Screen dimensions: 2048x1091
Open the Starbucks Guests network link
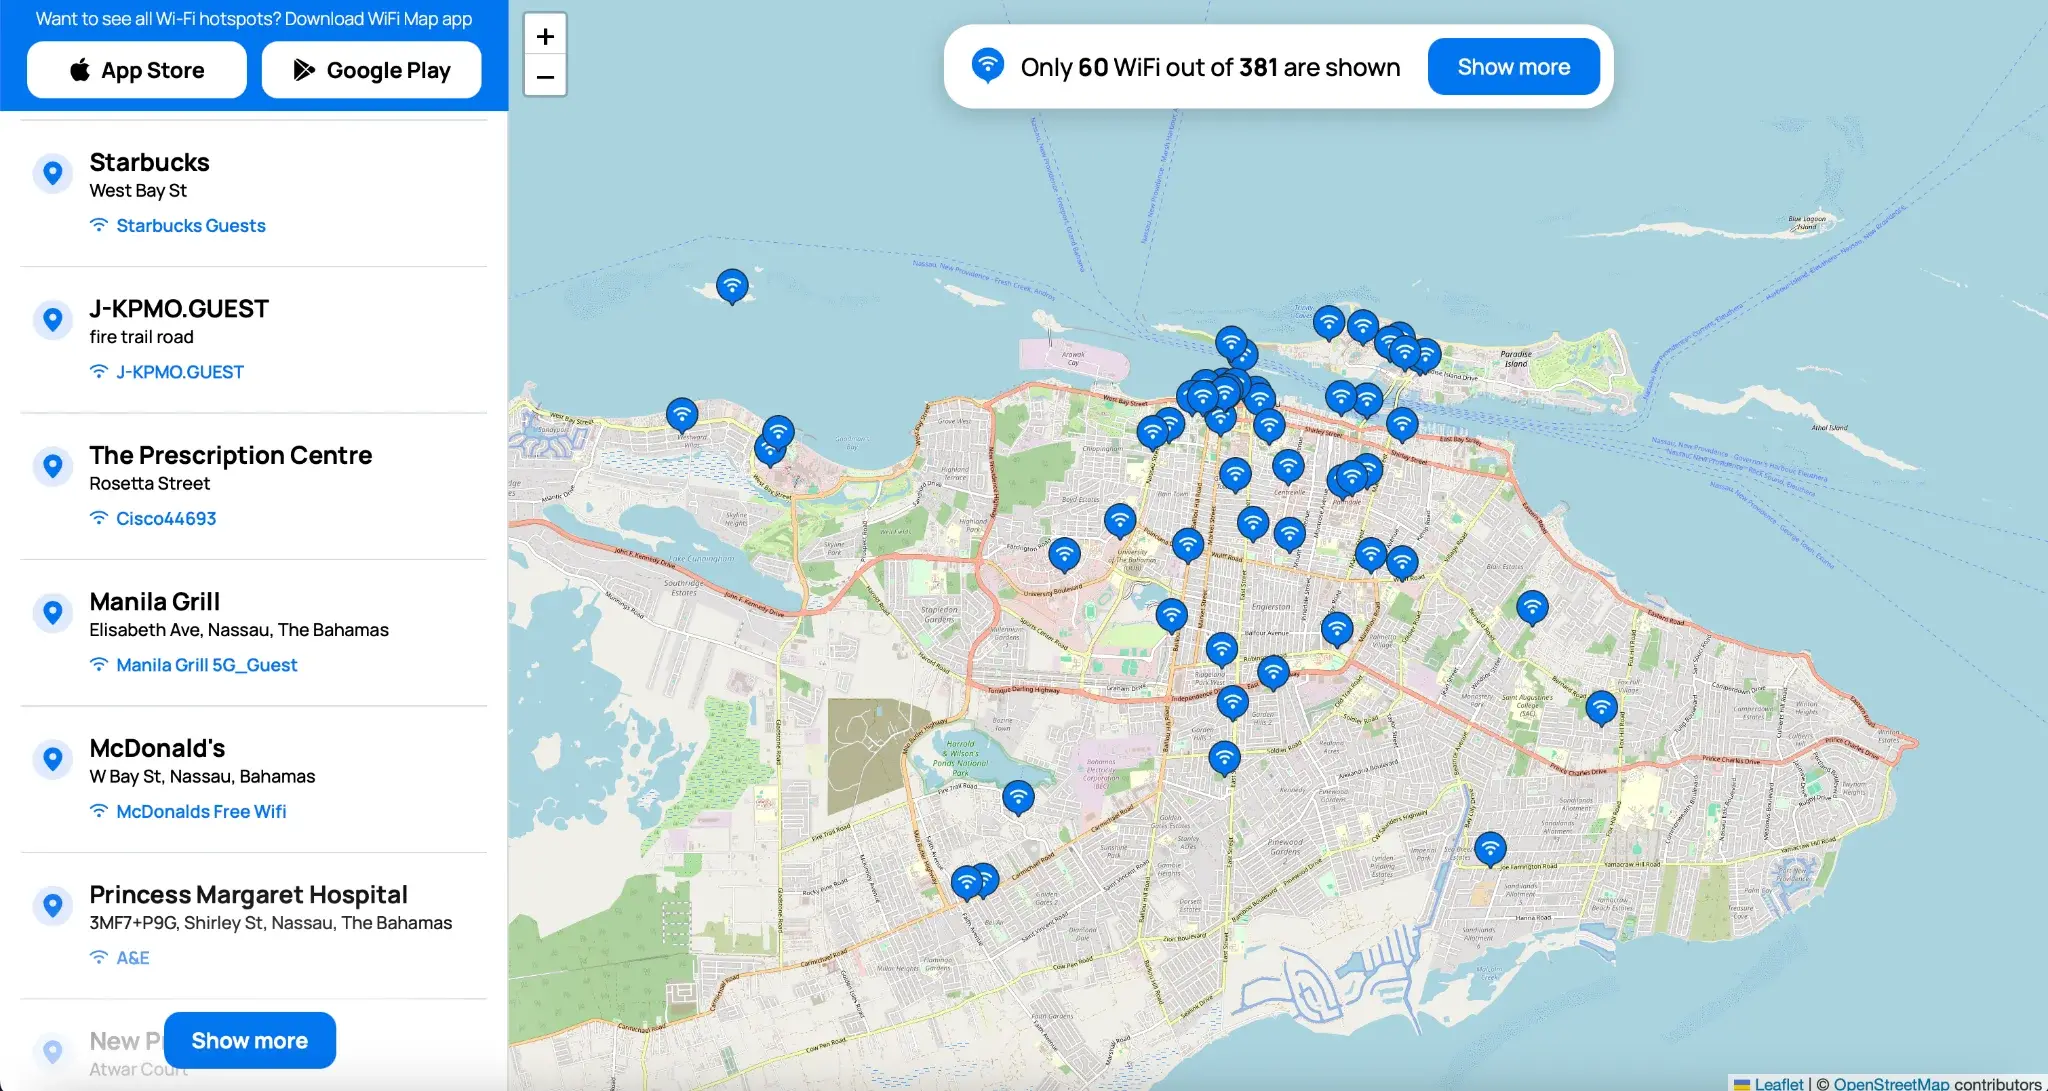coord(190,225)
